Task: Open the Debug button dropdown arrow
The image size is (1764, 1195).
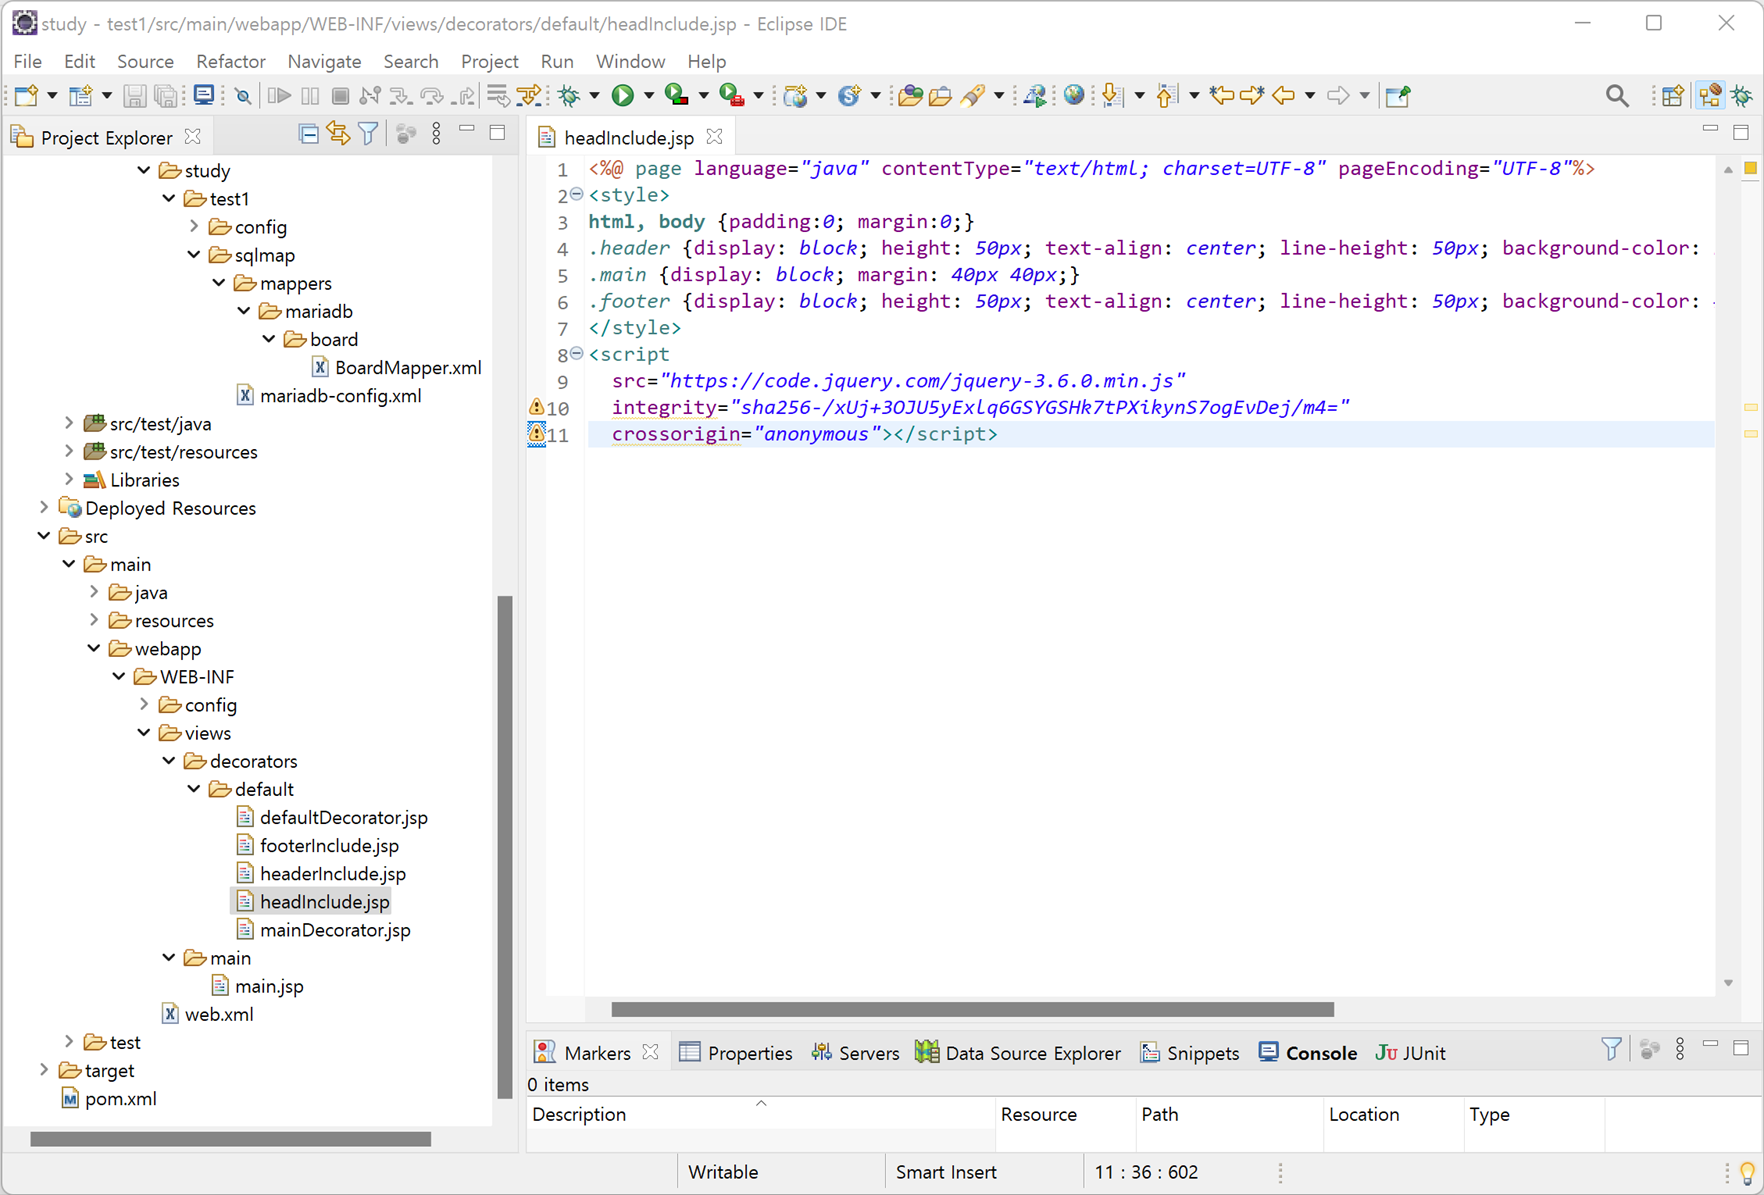Action: [x=594, y=96]
